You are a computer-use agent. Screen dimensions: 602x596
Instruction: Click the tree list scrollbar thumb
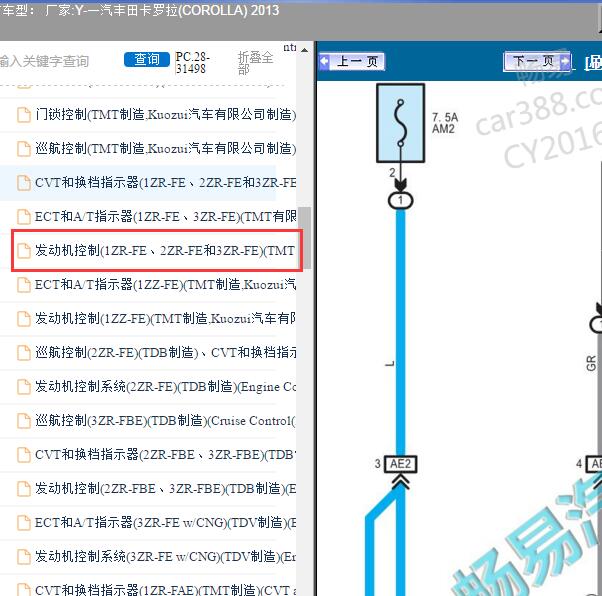point(304,237)
